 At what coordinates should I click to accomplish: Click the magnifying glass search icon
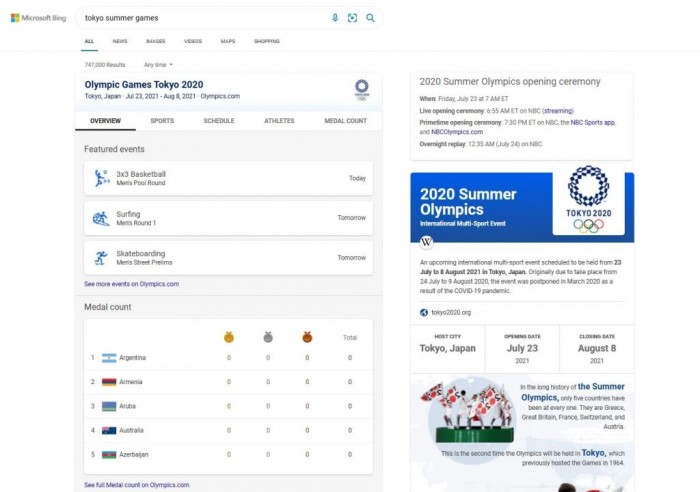(370, 18)
